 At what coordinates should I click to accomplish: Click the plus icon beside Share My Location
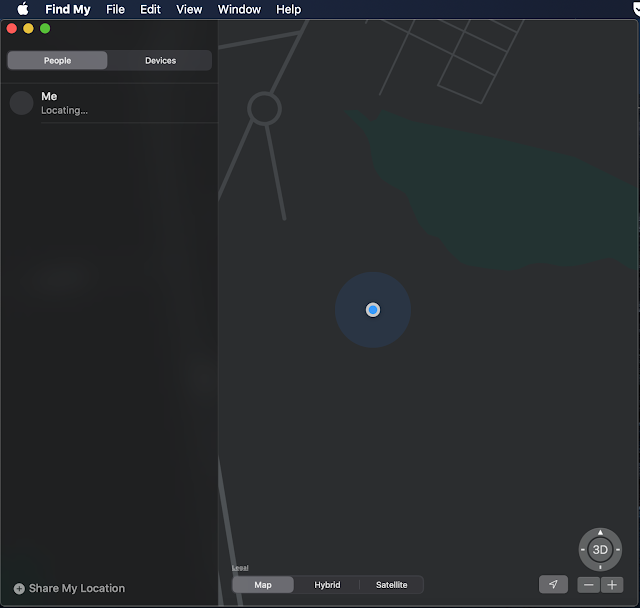coord(19,588)
